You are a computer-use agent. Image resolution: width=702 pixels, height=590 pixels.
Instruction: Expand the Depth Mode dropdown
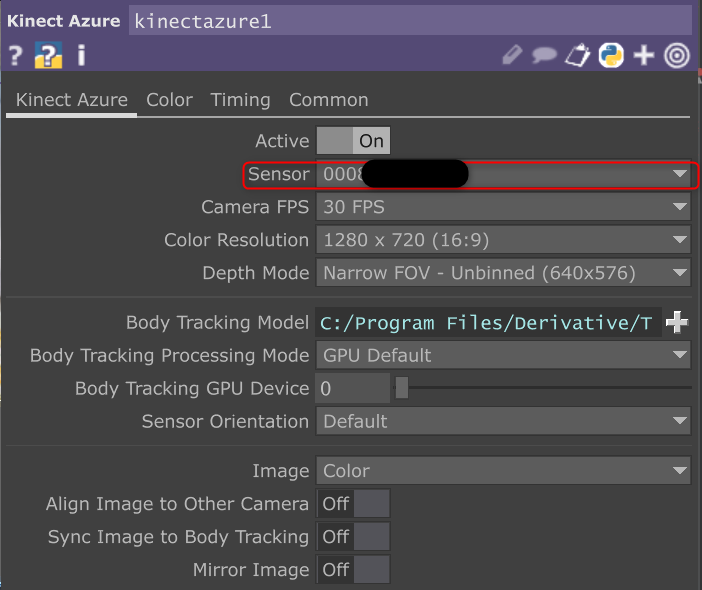pos(503,273)
